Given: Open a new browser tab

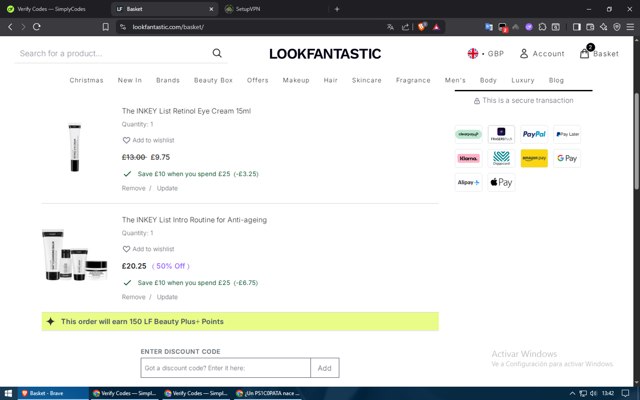Looking at the screenshot, I should click(x=337, y=9).
